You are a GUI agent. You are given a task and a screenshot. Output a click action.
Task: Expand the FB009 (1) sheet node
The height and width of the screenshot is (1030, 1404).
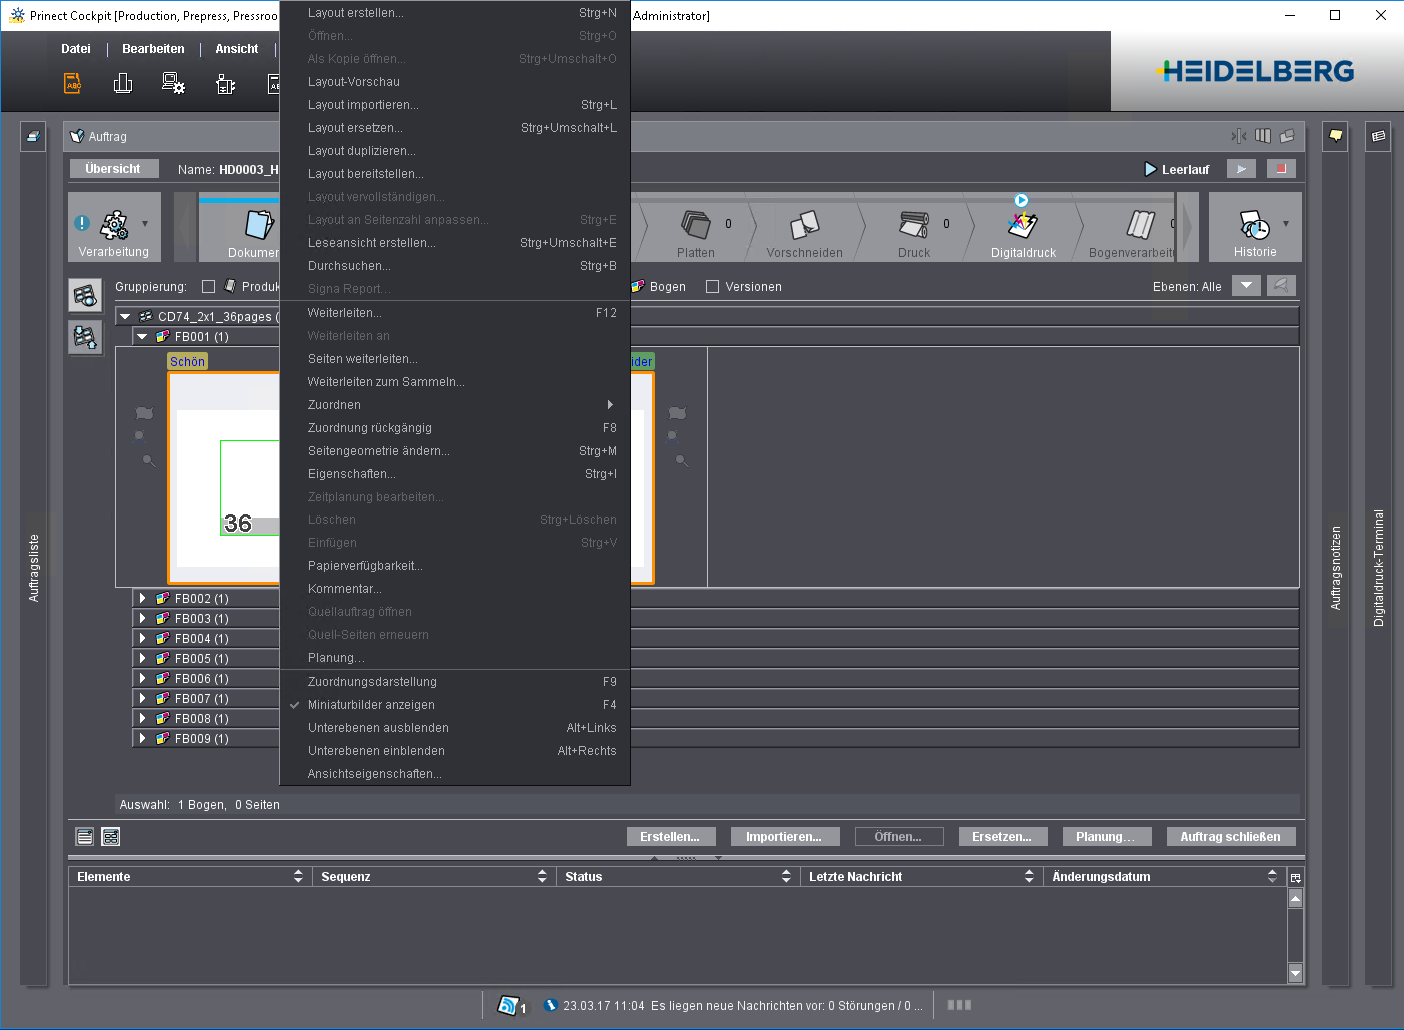(142, 739)
